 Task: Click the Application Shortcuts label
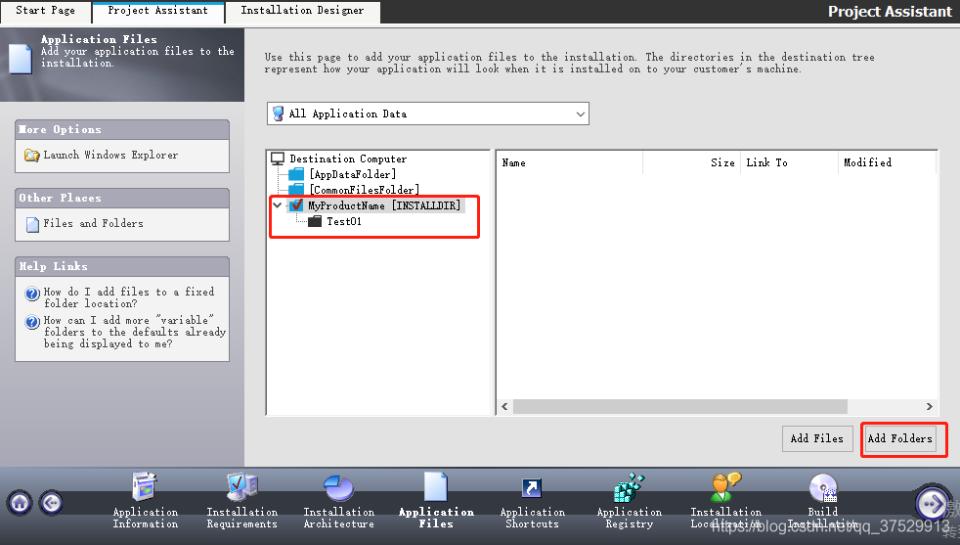[x=532, y=518]
